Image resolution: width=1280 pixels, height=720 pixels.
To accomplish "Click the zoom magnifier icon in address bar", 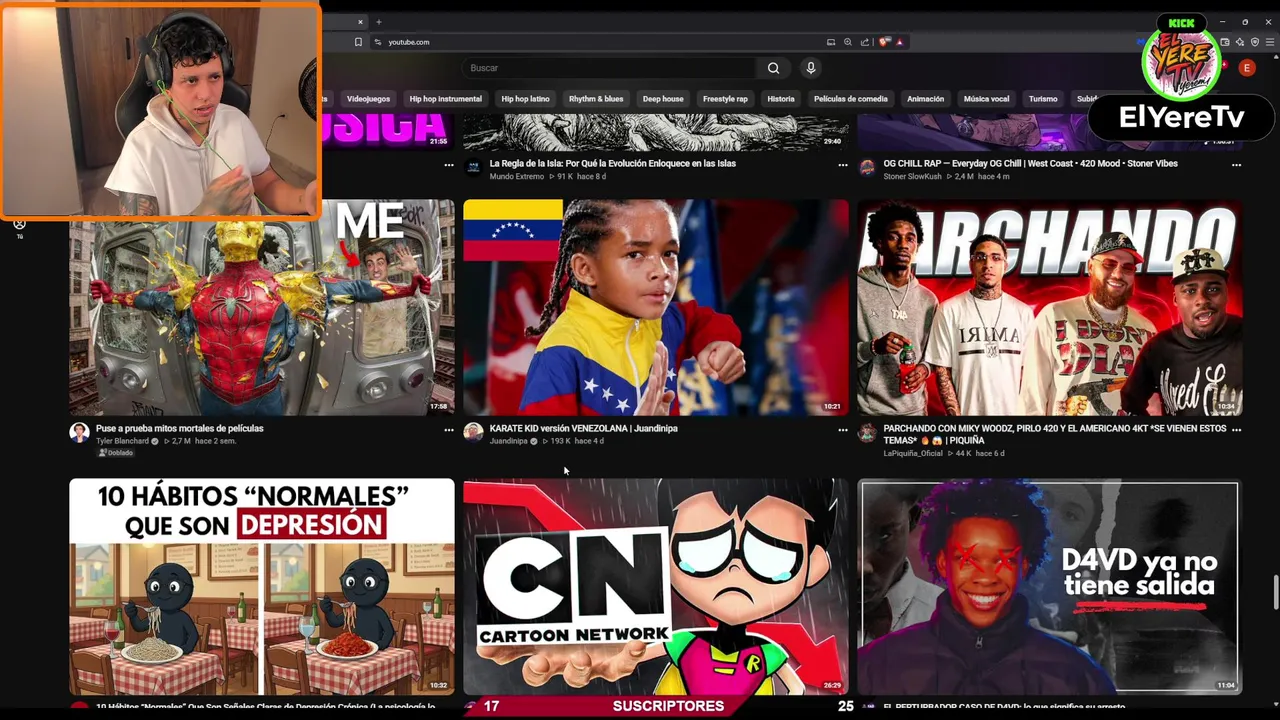I will [848, 42].
